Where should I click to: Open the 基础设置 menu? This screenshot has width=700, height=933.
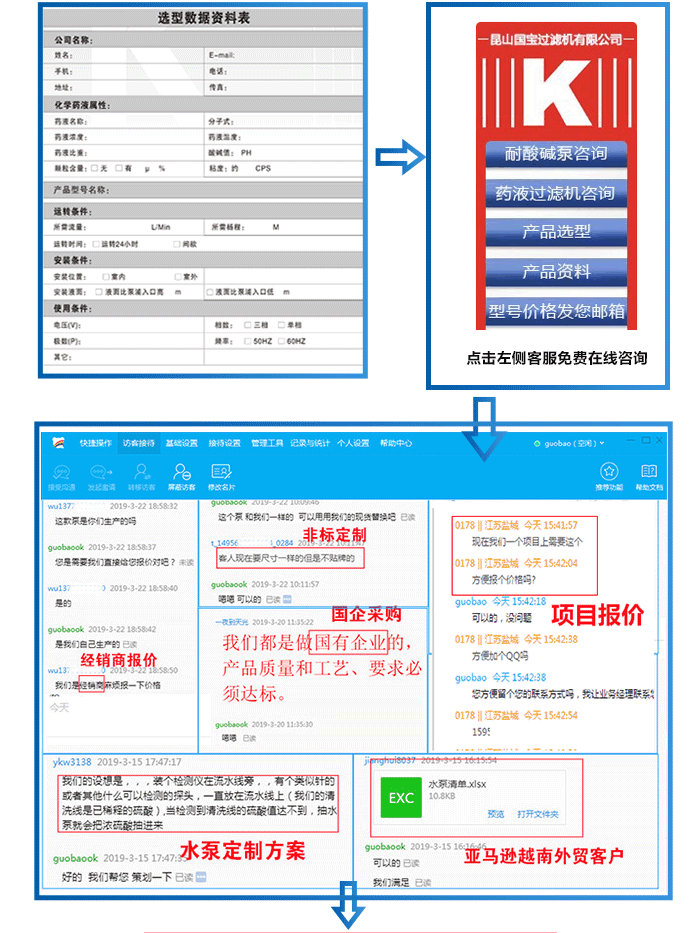point(181,443)
